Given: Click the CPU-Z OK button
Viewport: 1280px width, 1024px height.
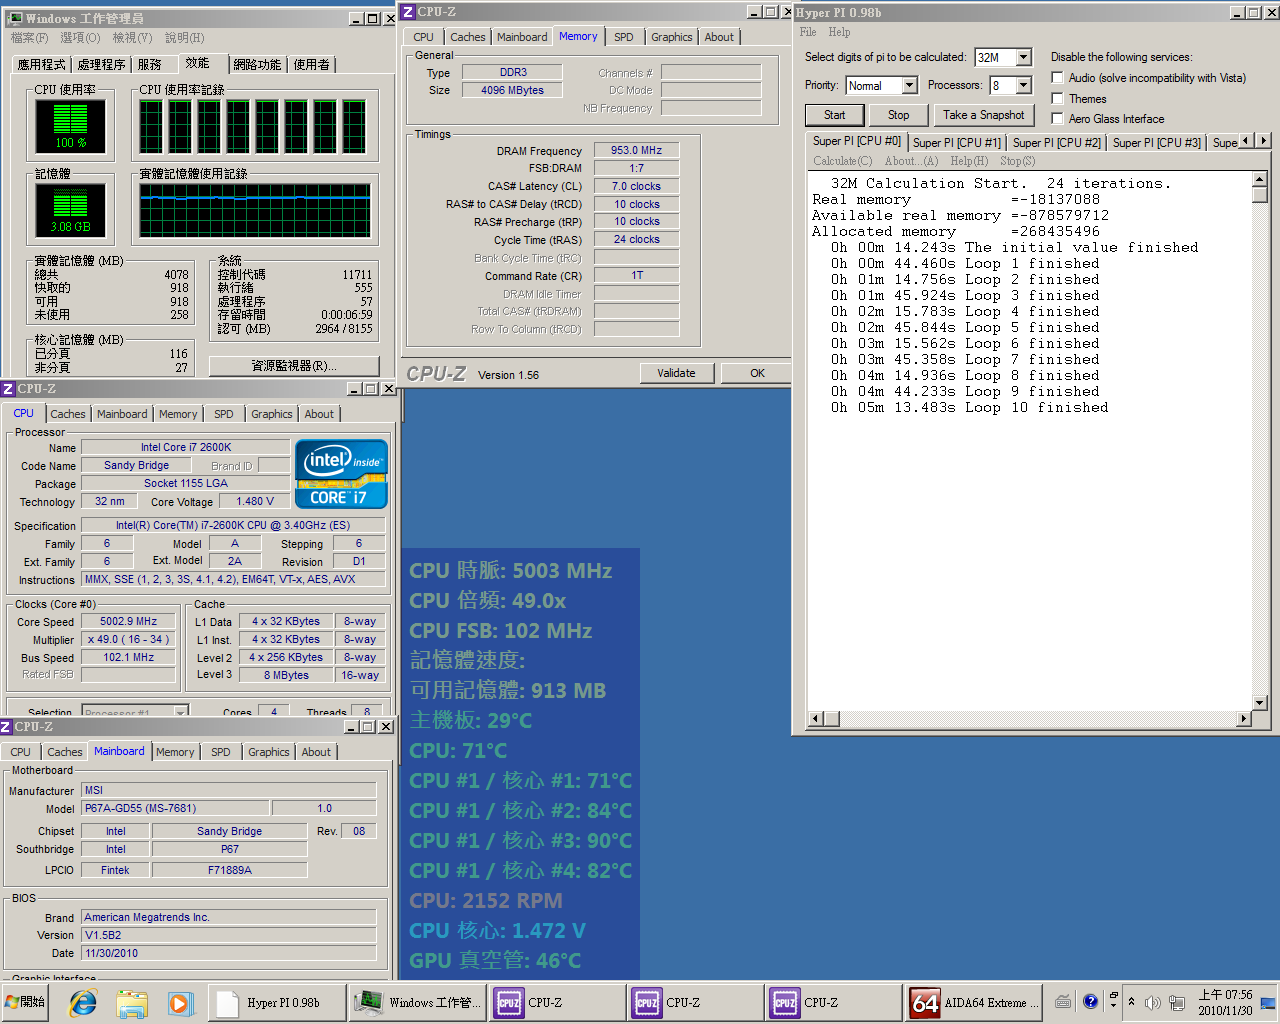Looking at the screenshot, I should tap(757, 373).
